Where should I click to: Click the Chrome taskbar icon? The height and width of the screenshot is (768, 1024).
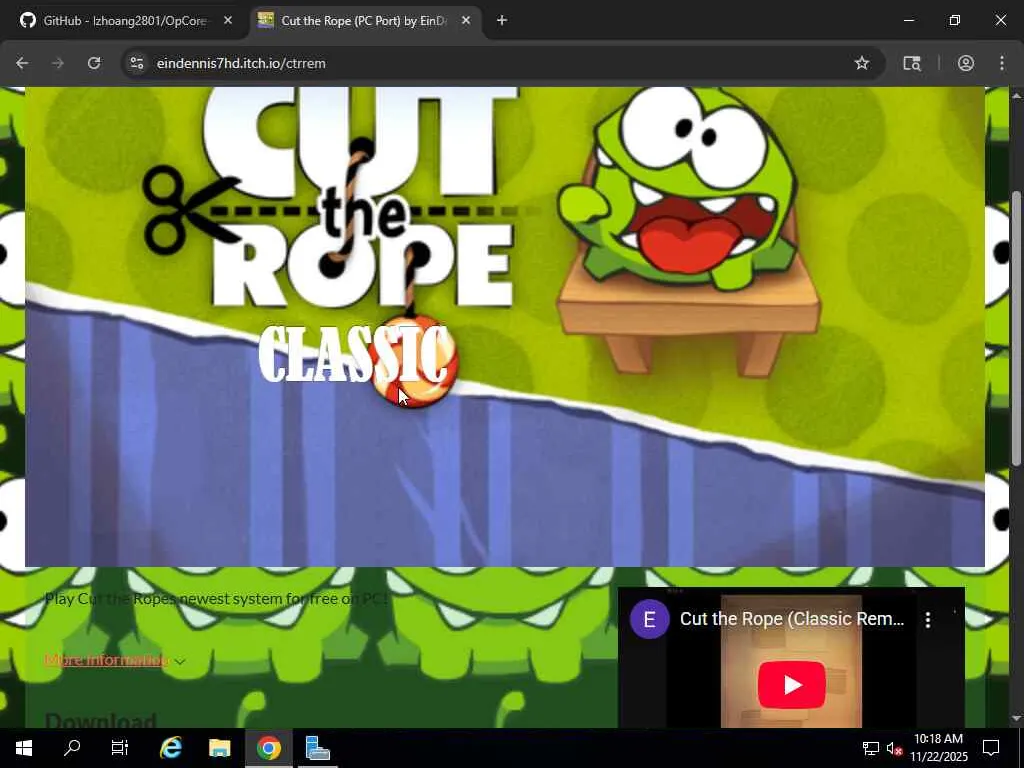point(268,748)
